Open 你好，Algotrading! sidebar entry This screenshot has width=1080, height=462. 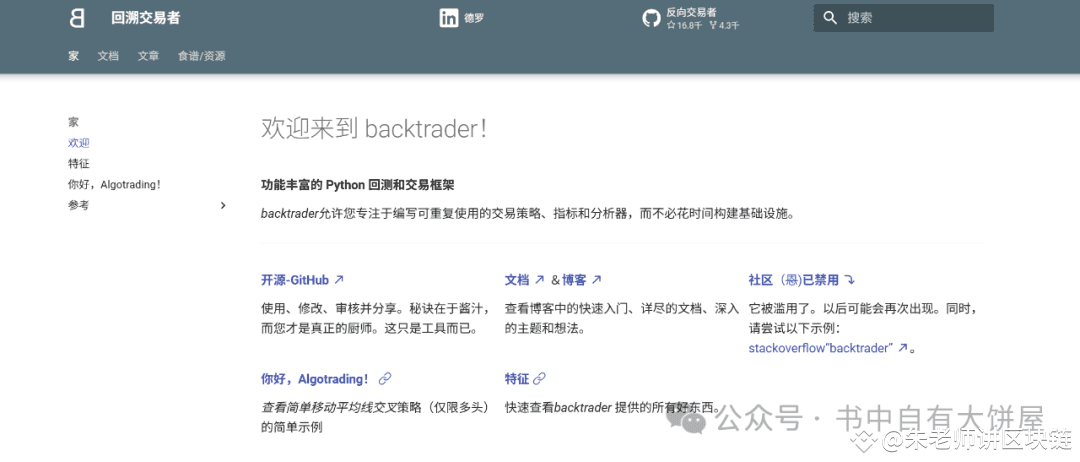[114, 185]
